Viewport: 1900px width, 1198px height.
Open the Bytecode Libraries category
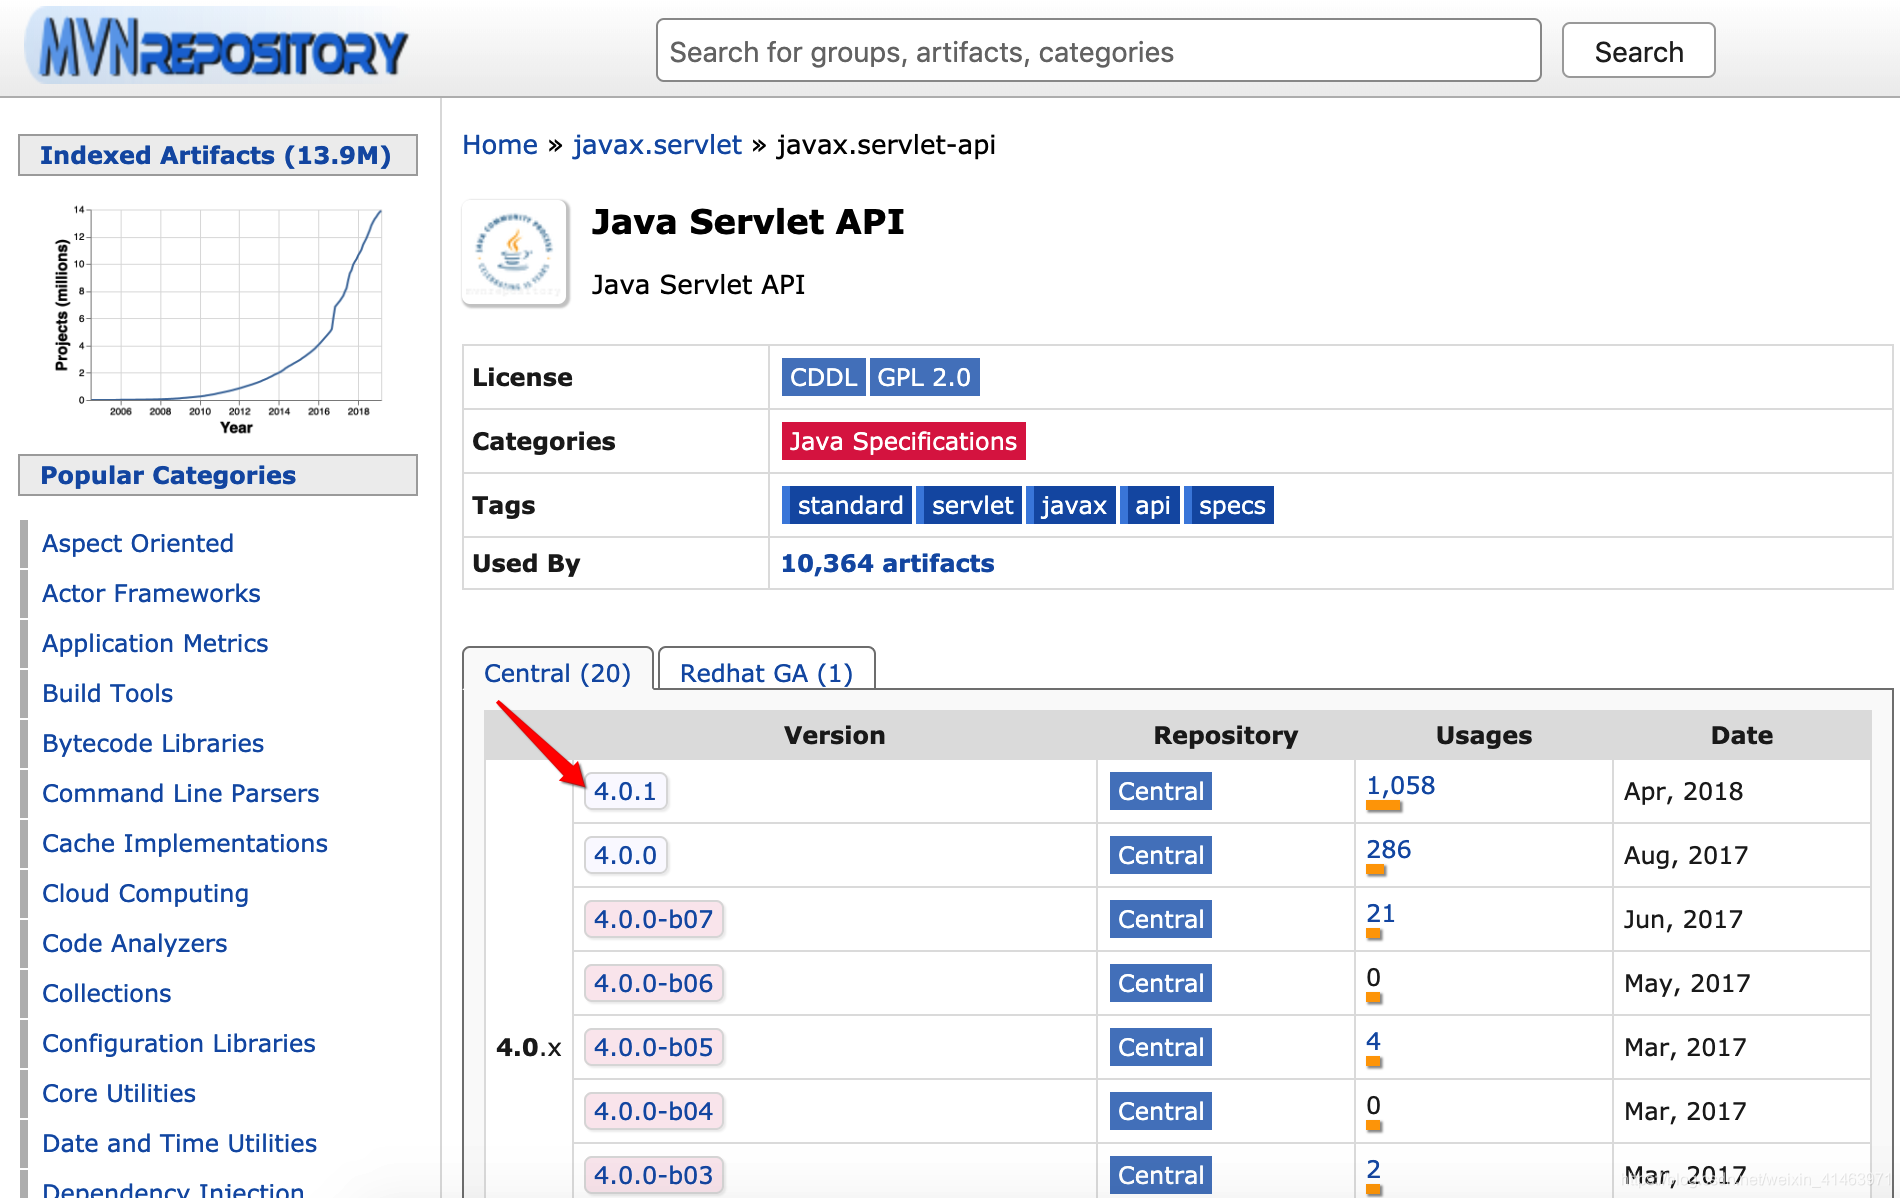(153, 743)
